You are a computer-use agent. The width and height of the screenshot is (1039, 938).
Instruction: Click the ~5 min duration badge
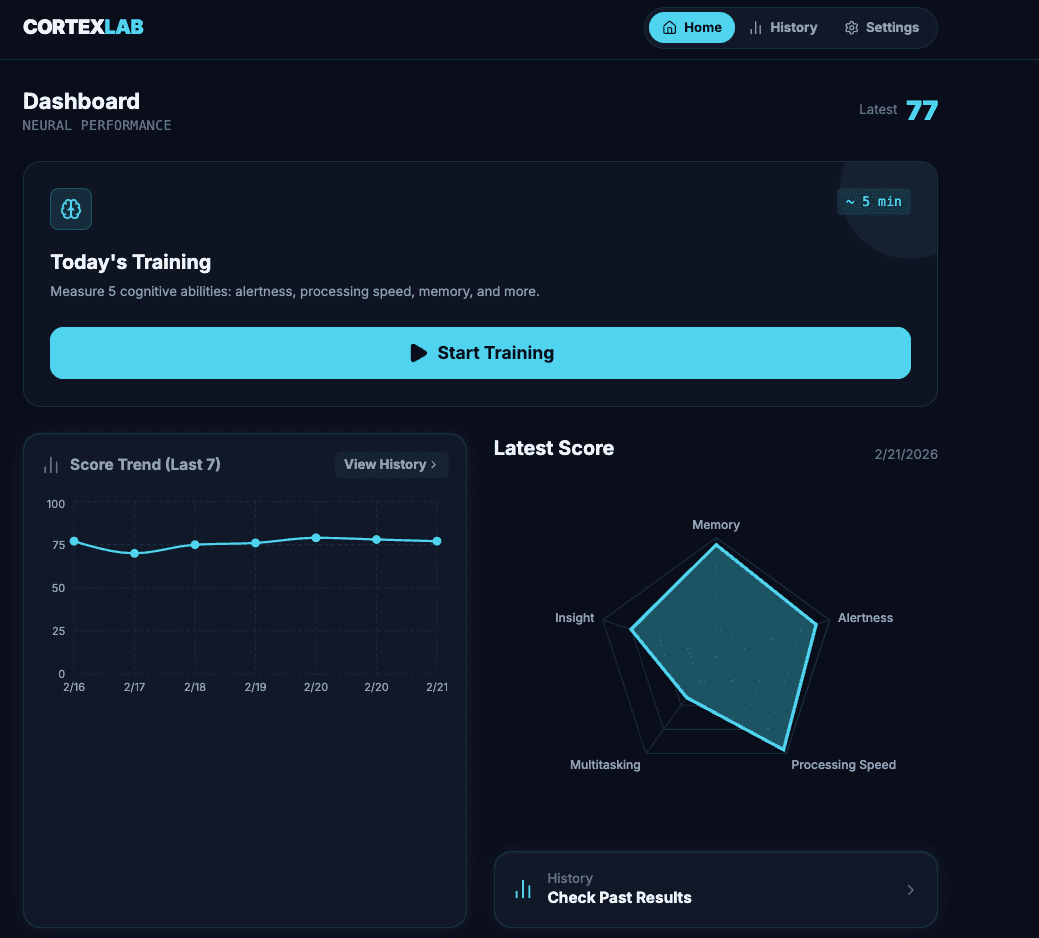coord(873,201)
